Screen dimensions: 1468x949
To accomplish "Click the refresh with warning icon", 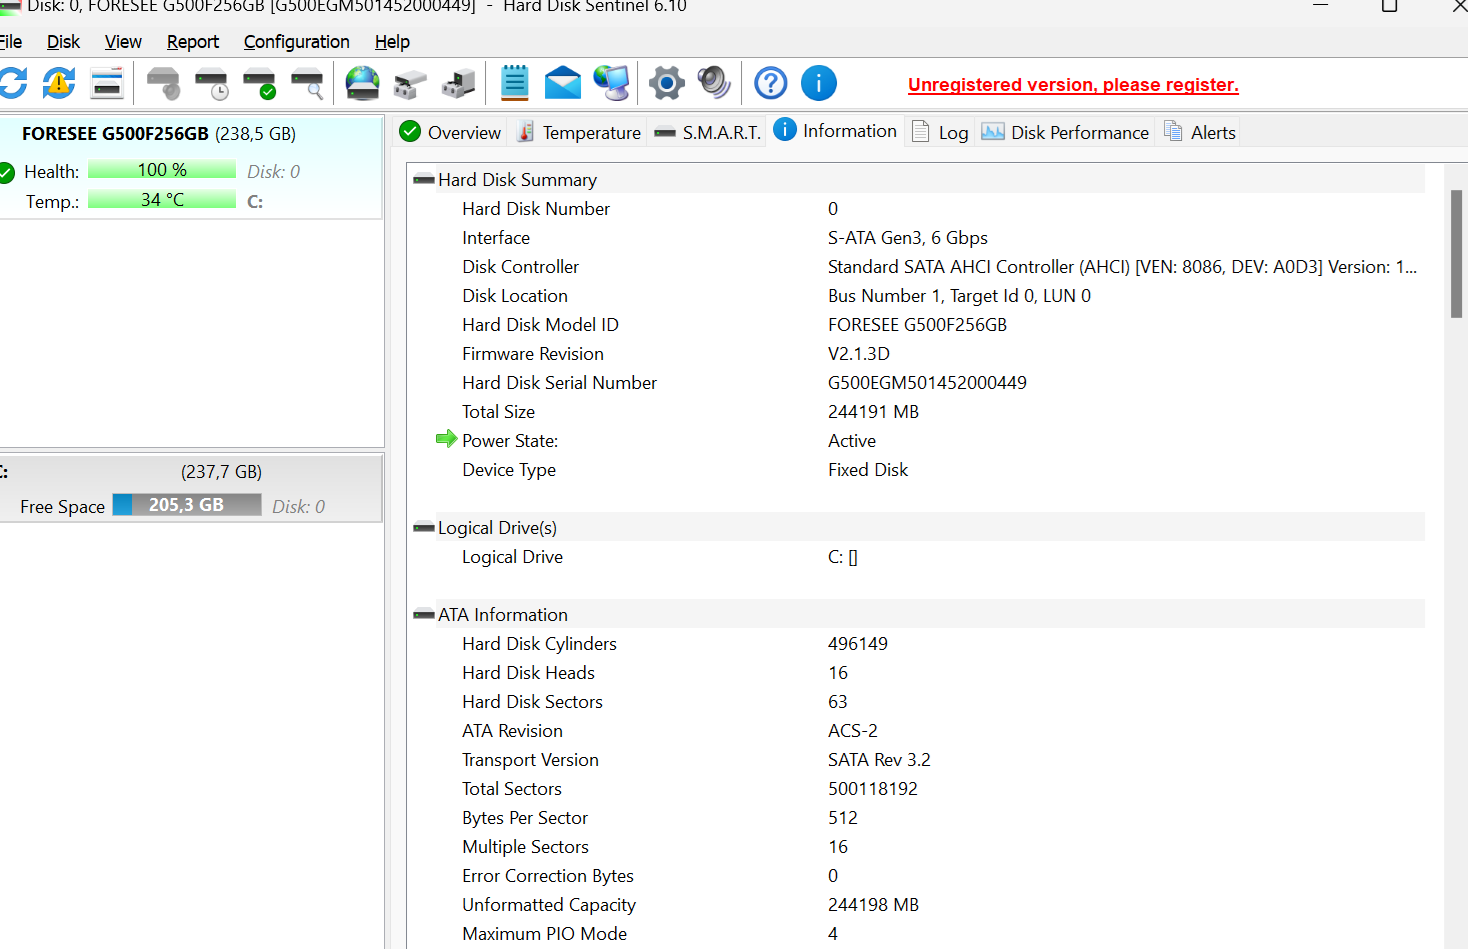I will (x=59, y=83).
